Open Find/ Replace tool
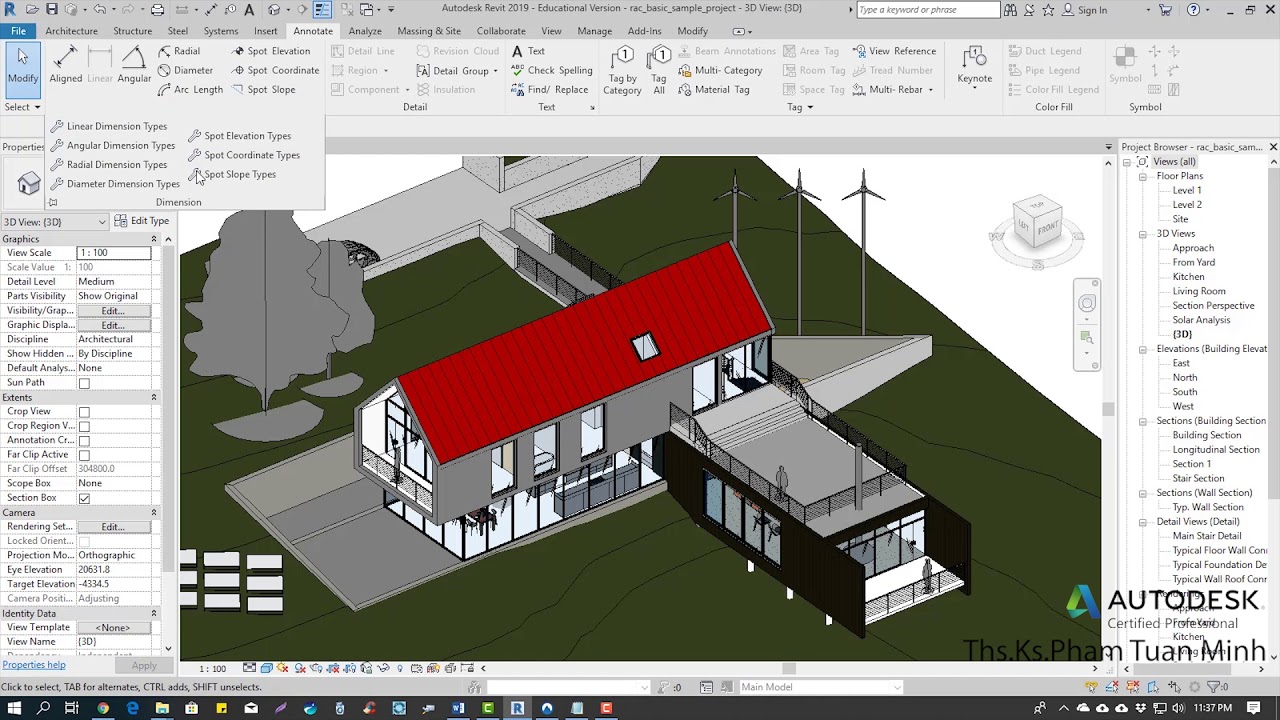The image size is (1280, 720). point(550,89)
